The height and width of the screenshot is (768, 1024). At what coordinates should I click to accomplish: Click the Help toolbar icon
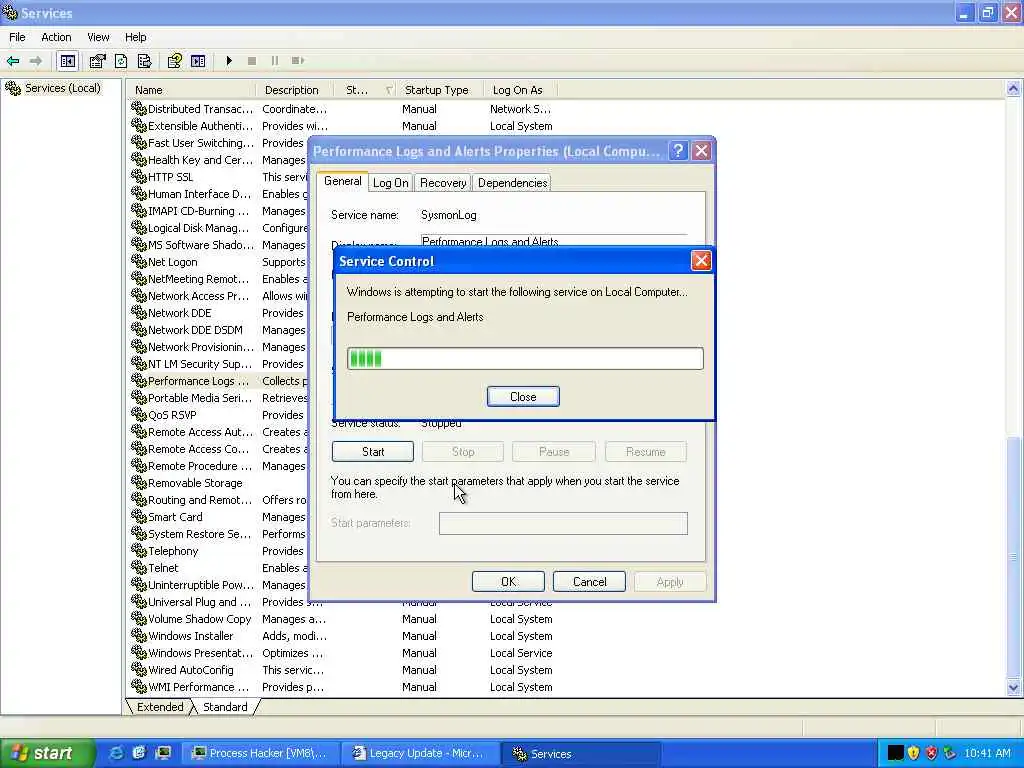pos(174,61)
